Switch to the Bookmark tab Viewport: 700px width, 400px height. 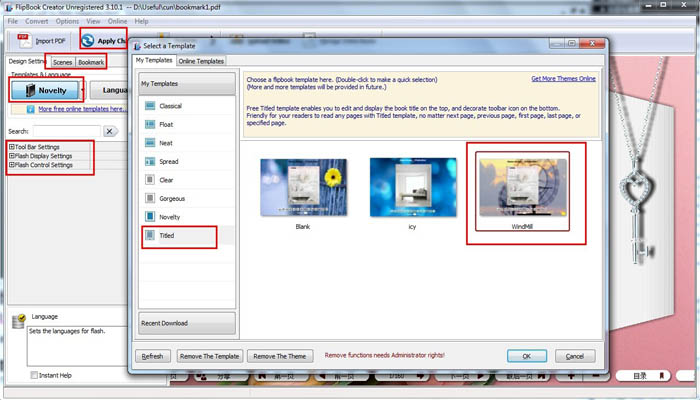pos(91,62)
